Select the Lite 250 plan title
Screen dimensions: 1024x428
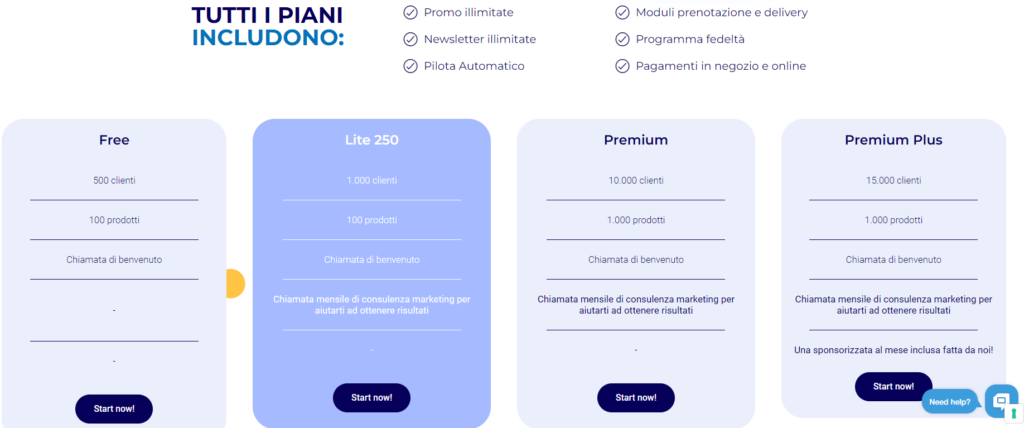pos(372,140)
